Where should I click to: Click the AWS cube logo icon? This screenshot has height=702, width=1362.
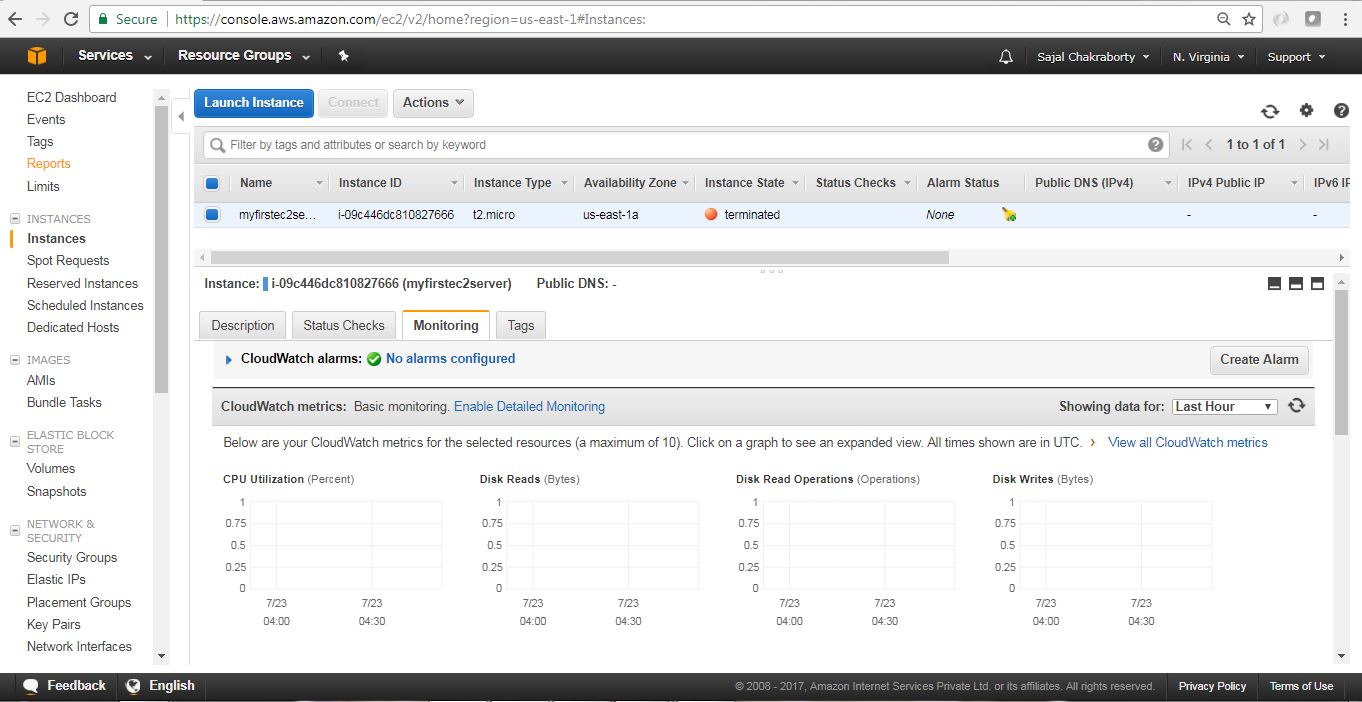pos(37,56)
